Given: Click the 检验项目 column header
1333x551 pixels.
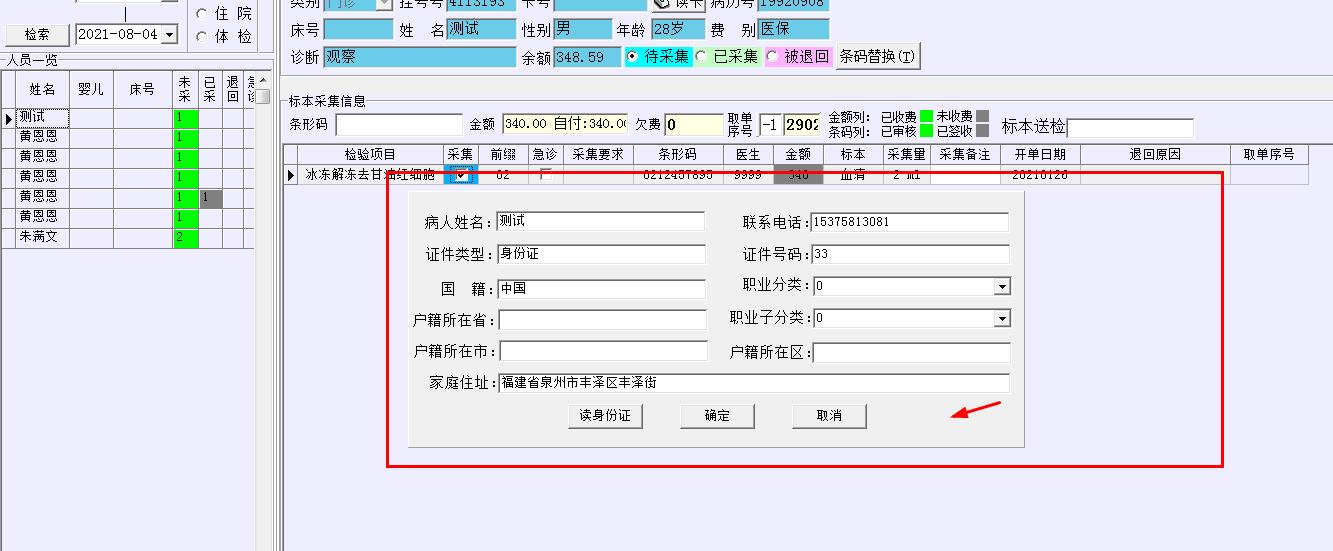Looking at the screenshot, I should [370, 154].
